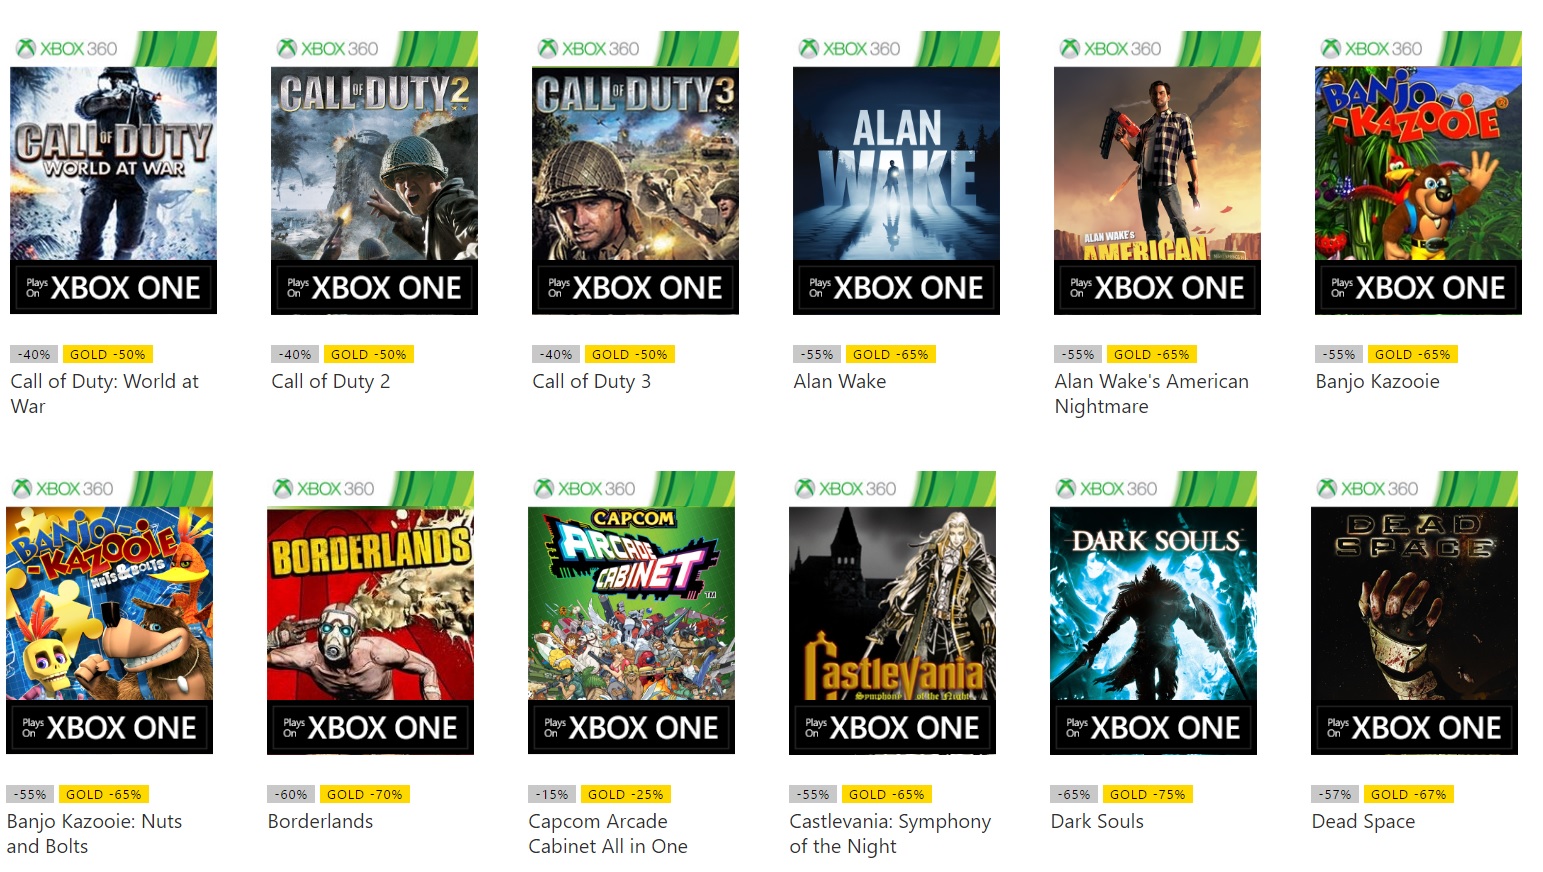
Task: Select Banjo Kazooie: Nuts and Bolts cover
Action: point(109,612)
